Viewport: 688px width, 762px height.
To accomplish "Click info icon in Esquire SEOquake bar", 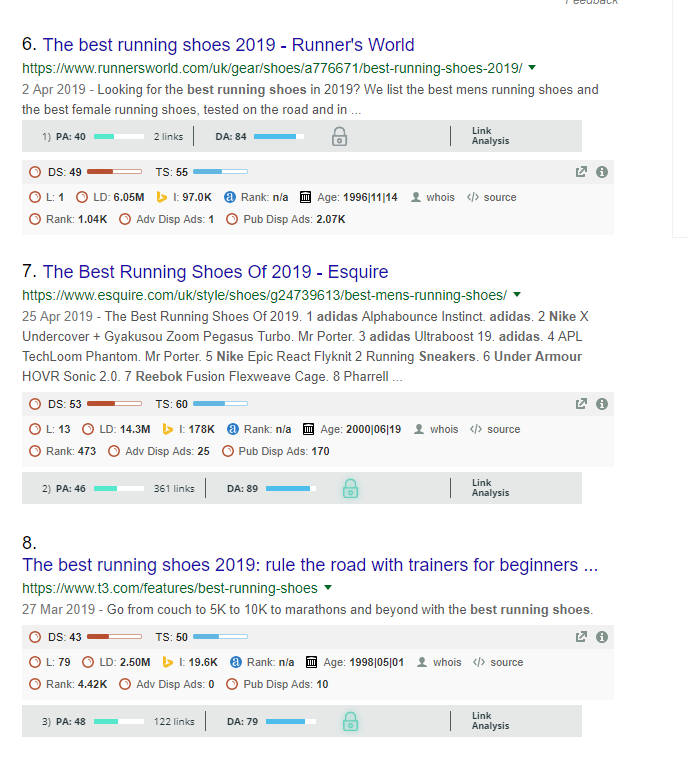I will click(602, 404).
